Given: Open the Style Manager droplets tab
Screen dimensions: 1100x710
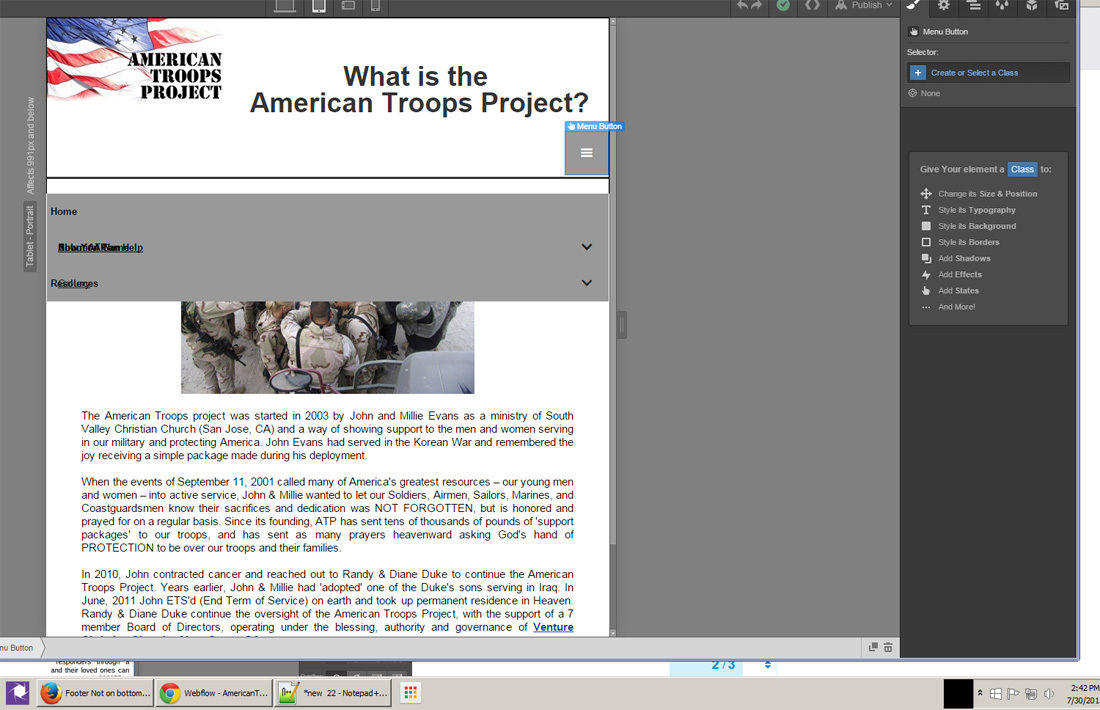Looking at the screenshot, I should pos(1002,6).
